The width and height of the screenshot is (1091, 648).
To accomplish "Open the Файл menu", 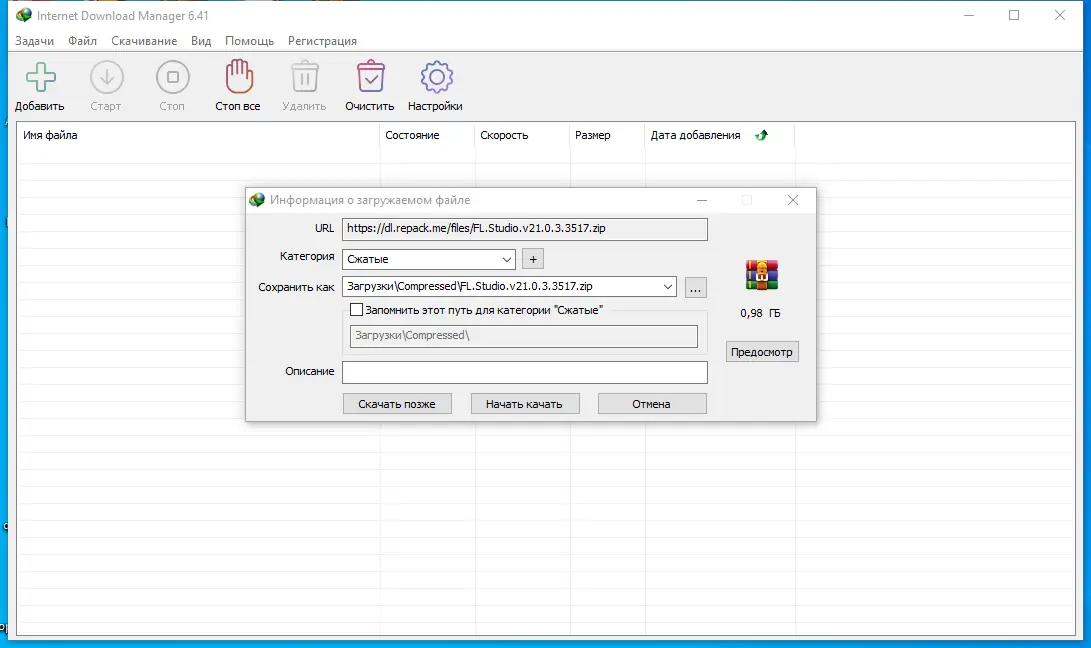I will click(82, 41).
